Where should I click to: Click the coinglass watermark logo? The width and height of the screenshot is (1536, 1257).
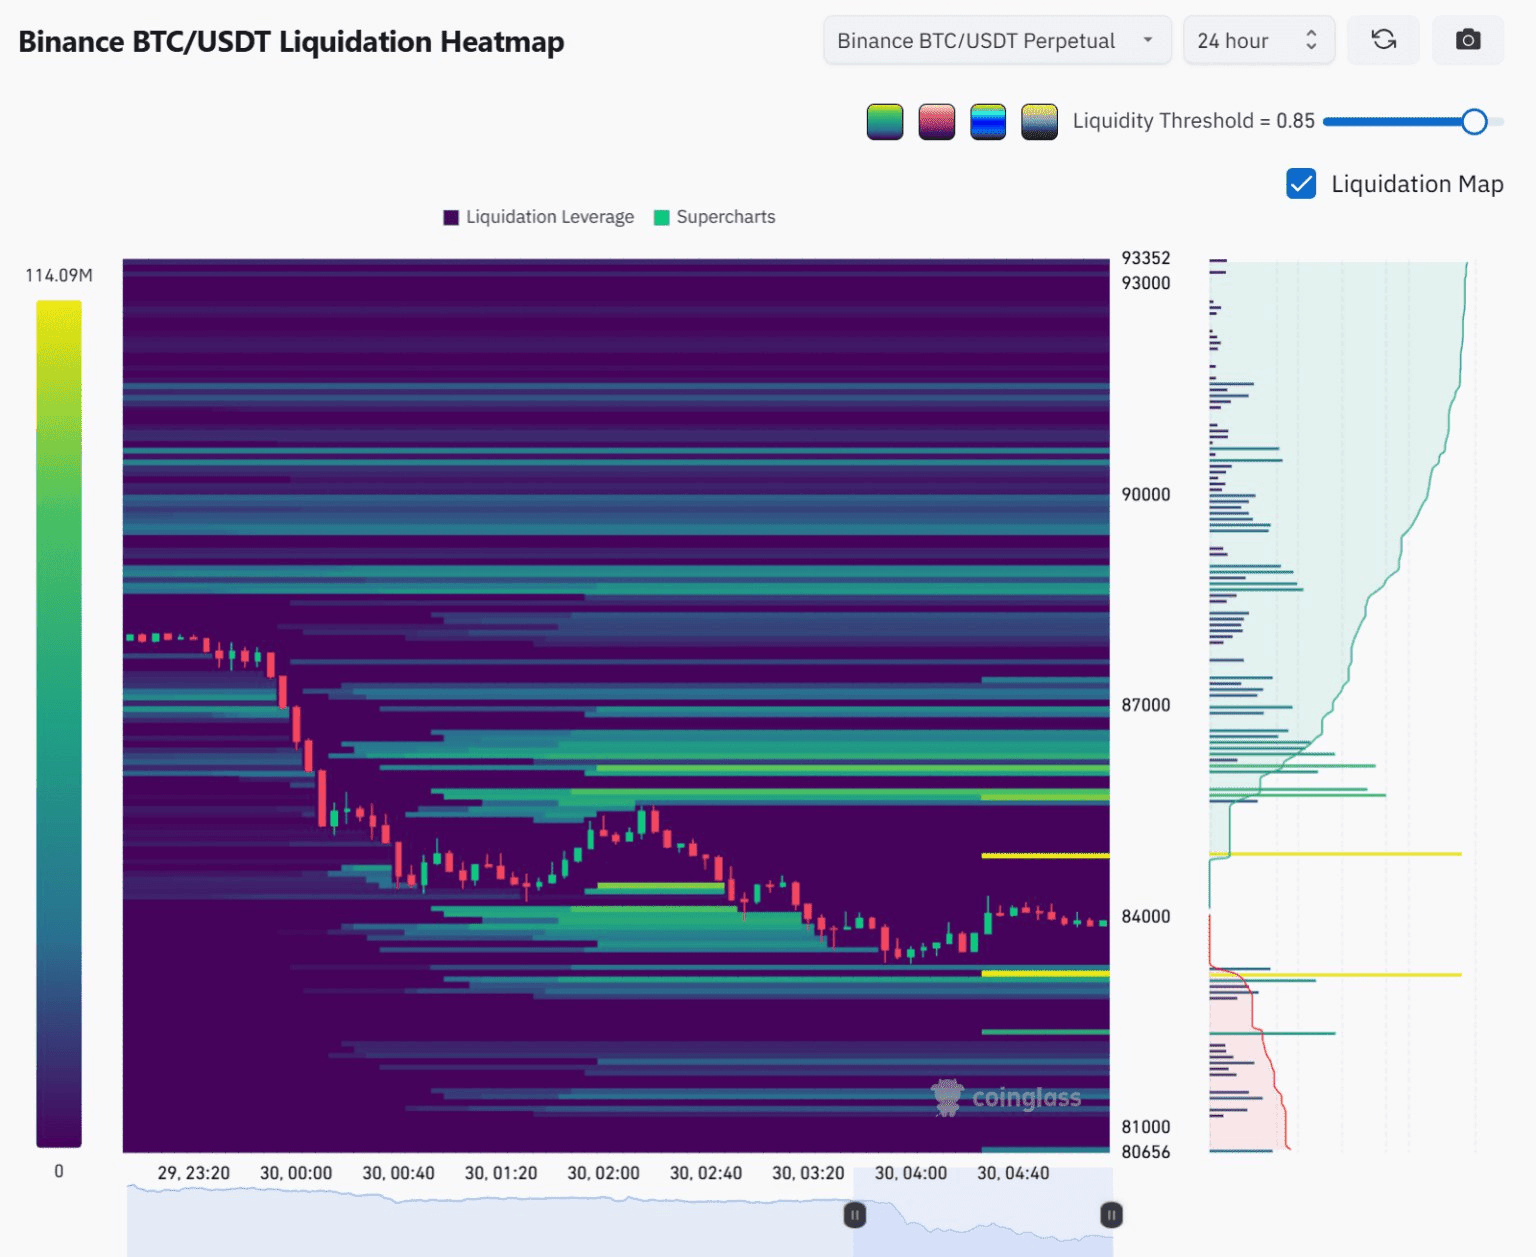point(1007,1098)
